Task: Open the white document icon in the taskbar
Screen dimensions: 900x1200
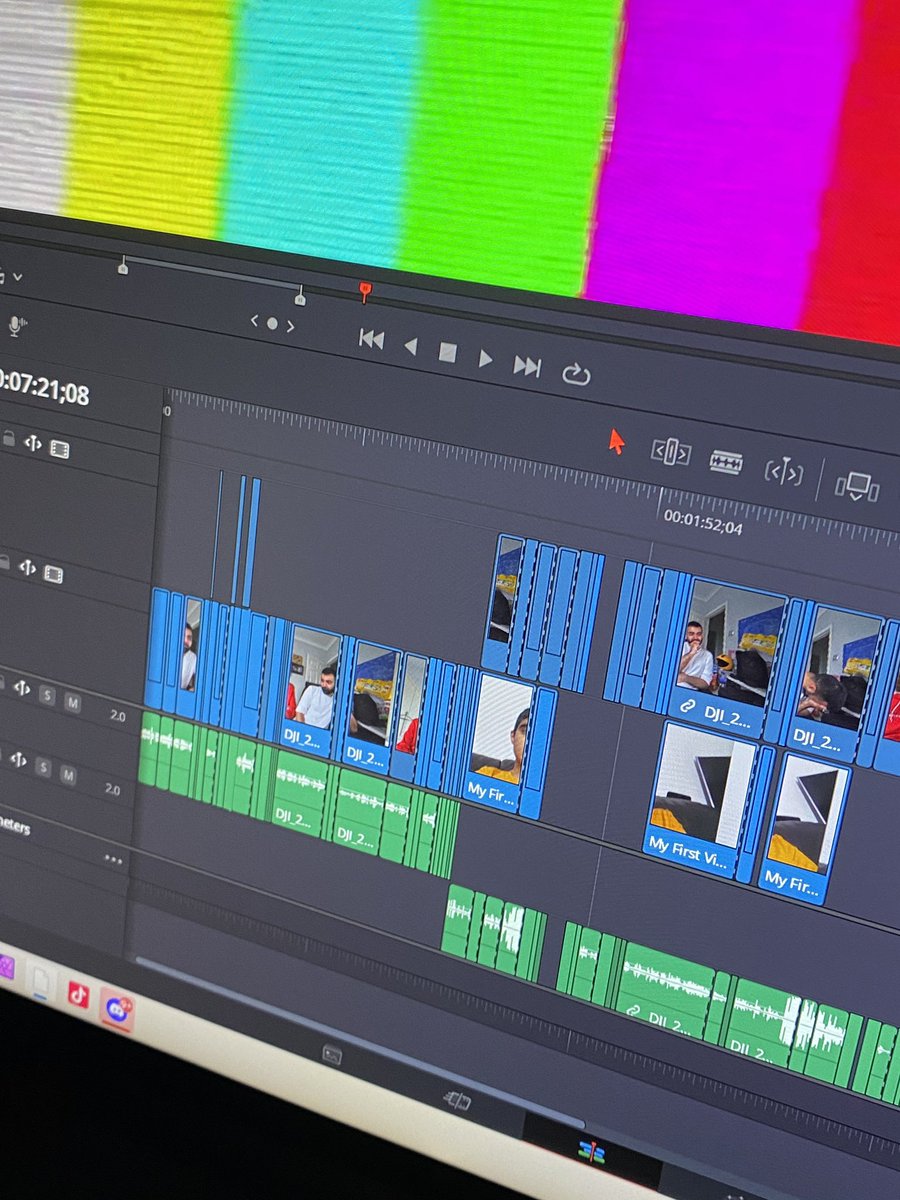Action: click(x=41, y=981)
